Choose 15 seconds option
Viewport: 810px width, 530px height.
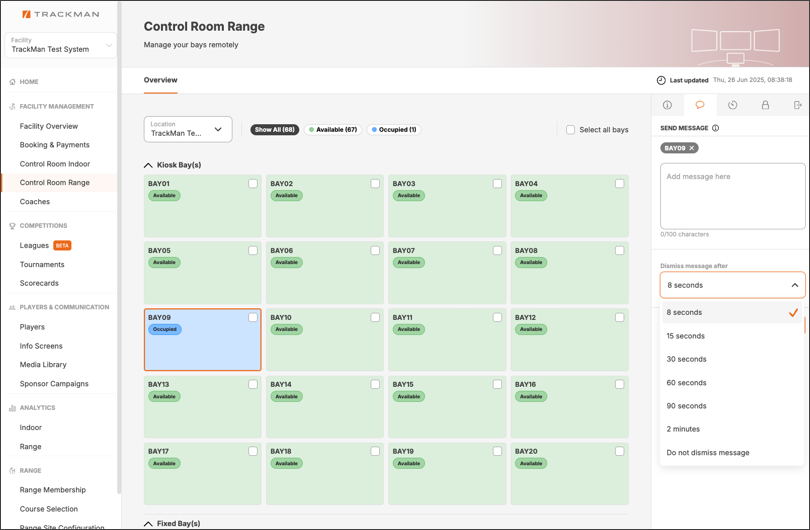pos(731,336)
